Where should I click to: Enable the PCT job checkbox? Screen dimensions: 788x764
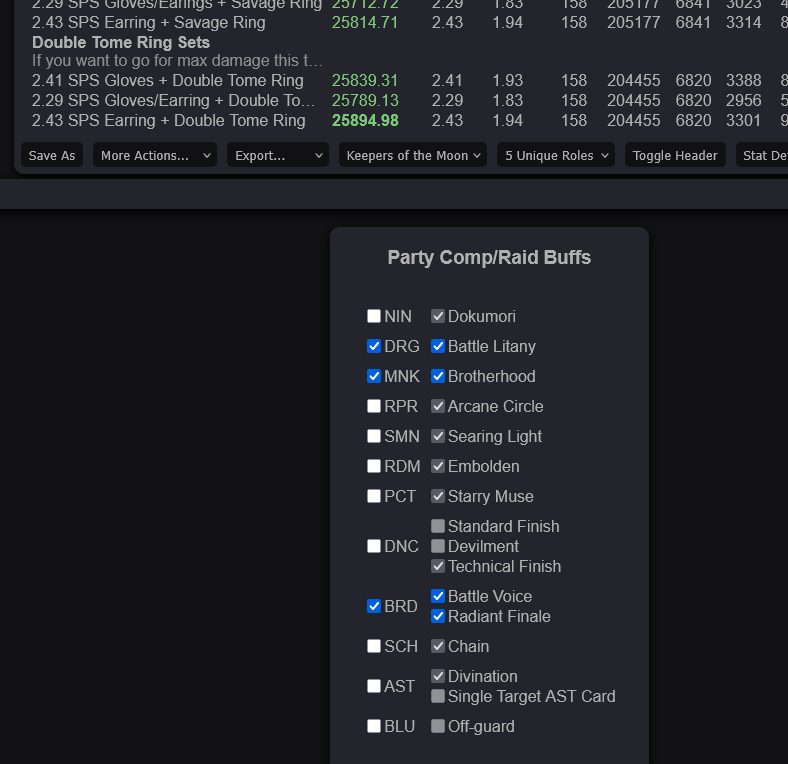coord(374,496)
